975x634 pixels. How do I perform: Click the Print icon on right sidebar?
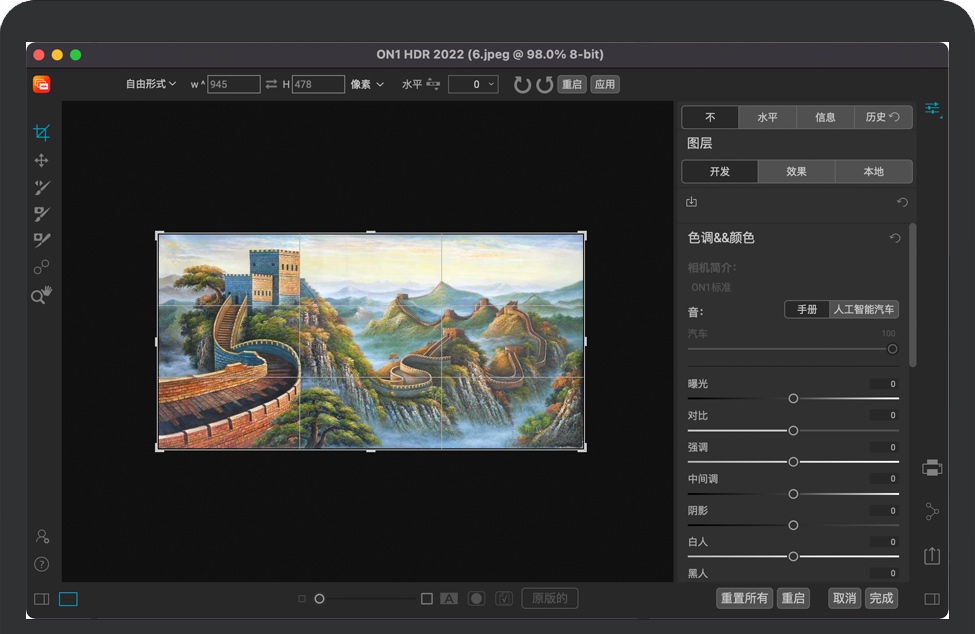click(932, 467)
